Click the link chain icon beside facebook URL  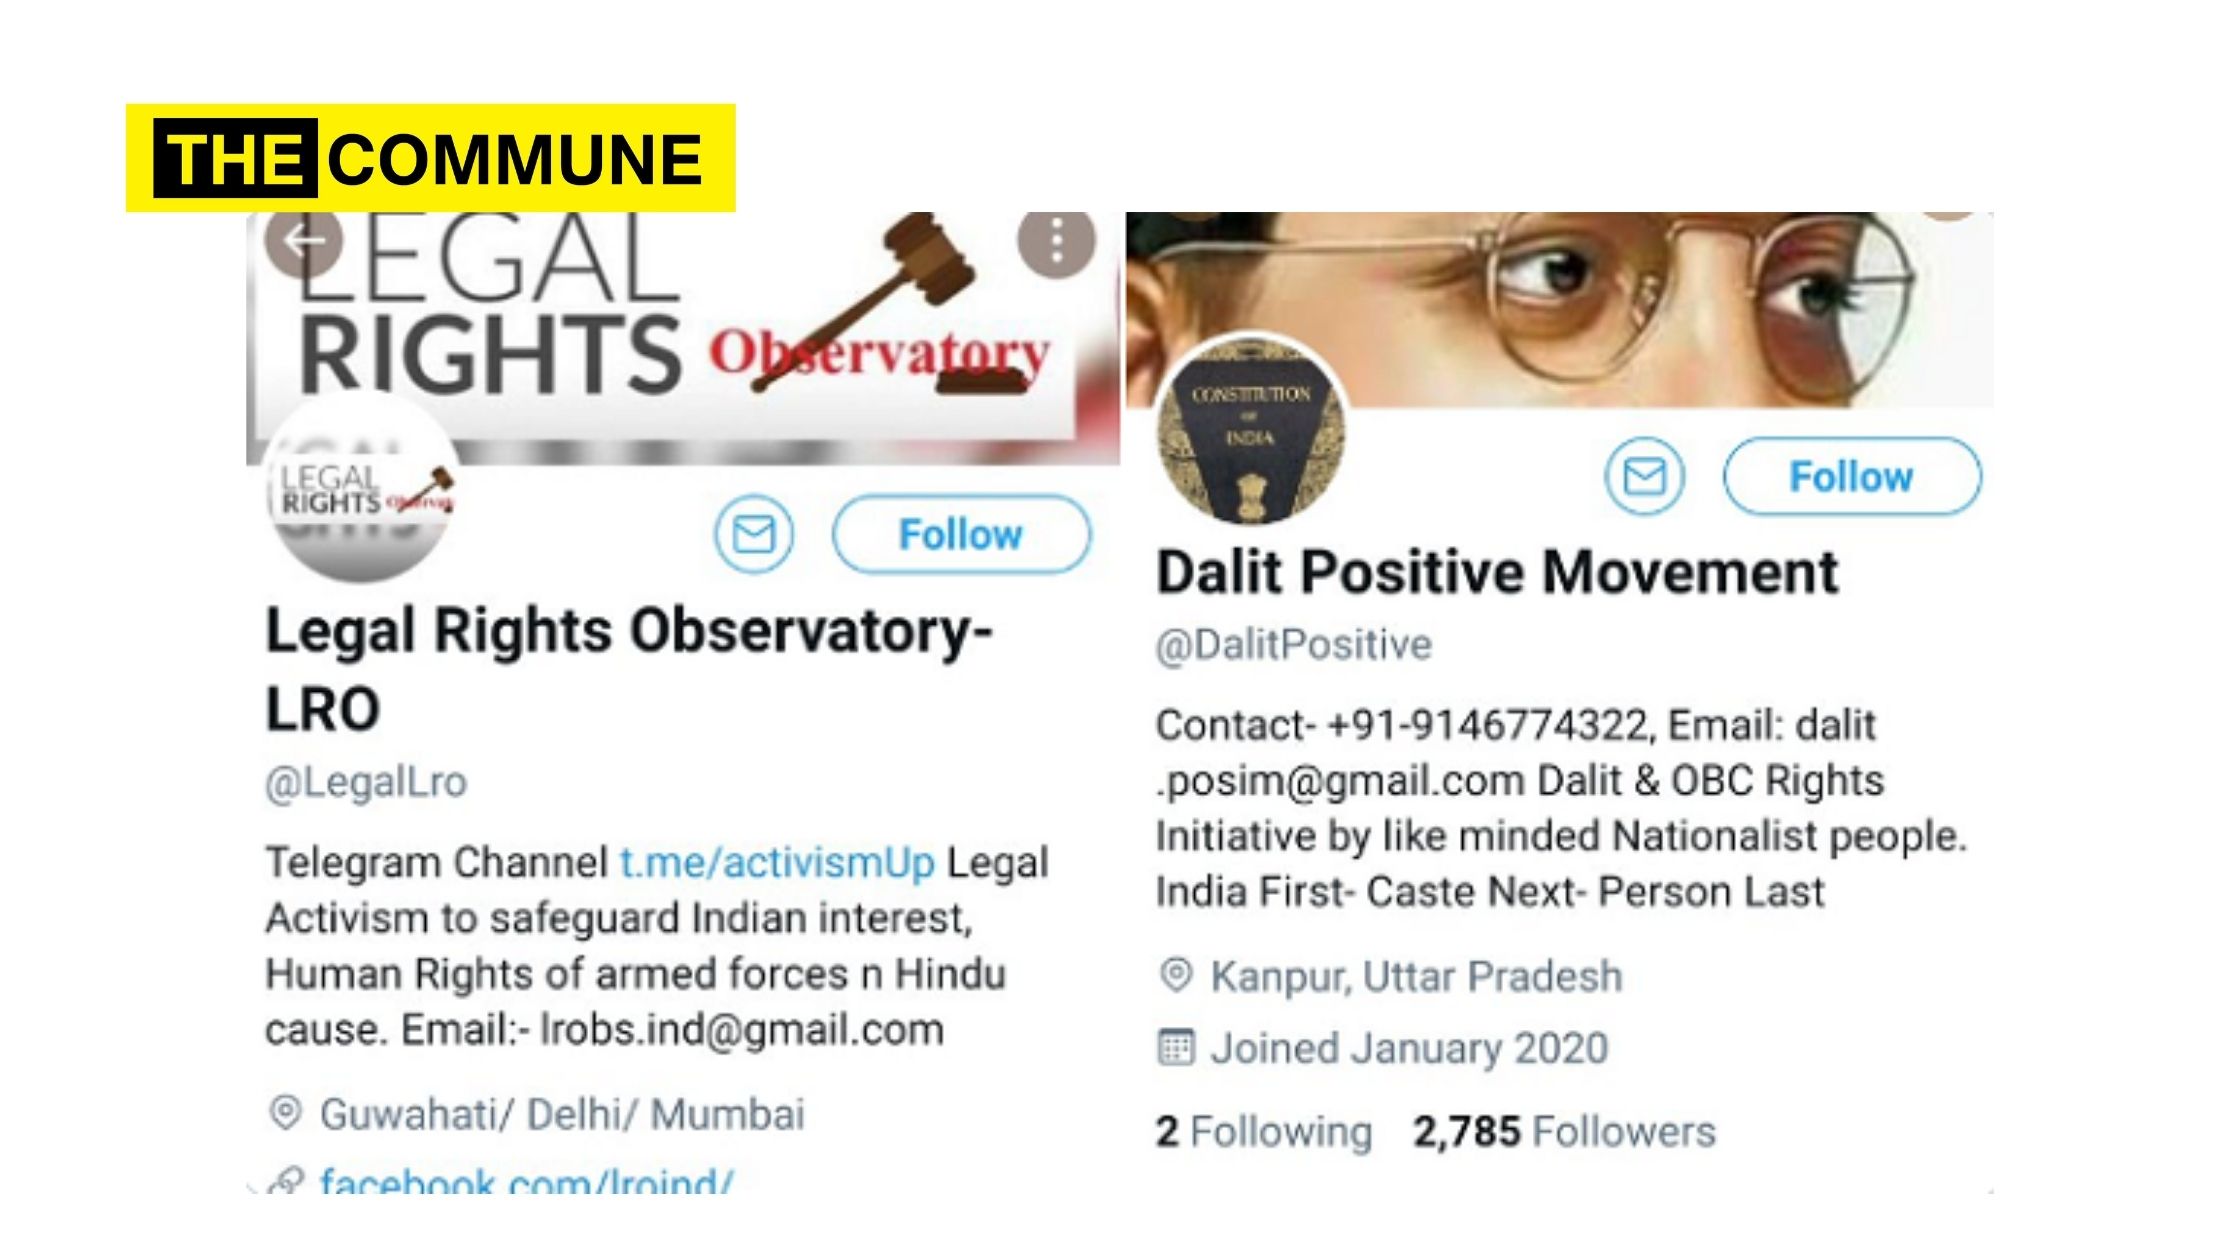point(285,1180)
